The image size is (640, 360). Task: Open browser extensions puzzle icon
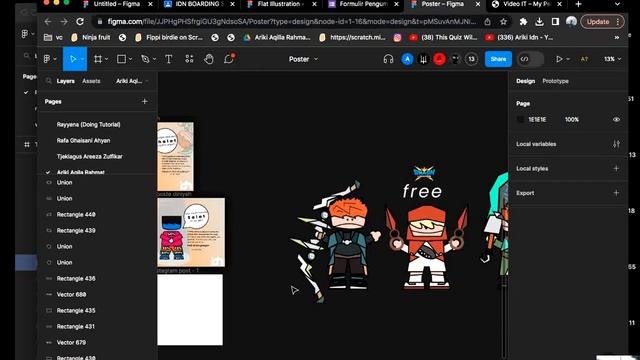523,22
